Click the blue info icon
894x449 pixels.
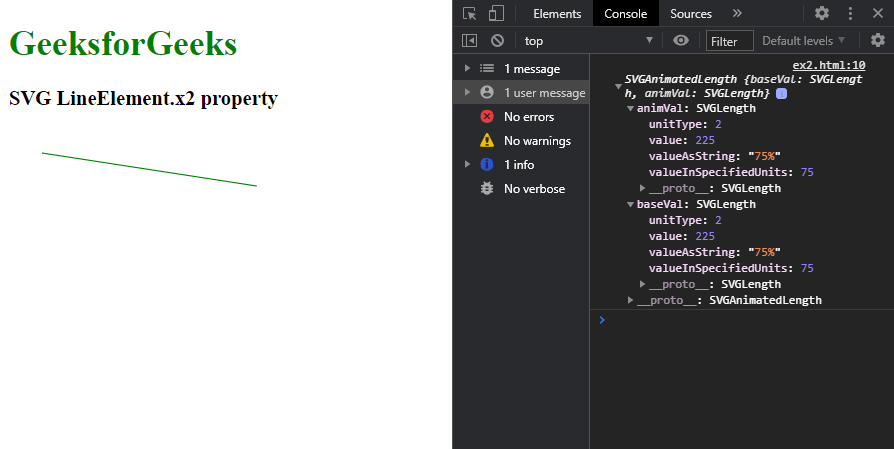[x=487, y=164]
